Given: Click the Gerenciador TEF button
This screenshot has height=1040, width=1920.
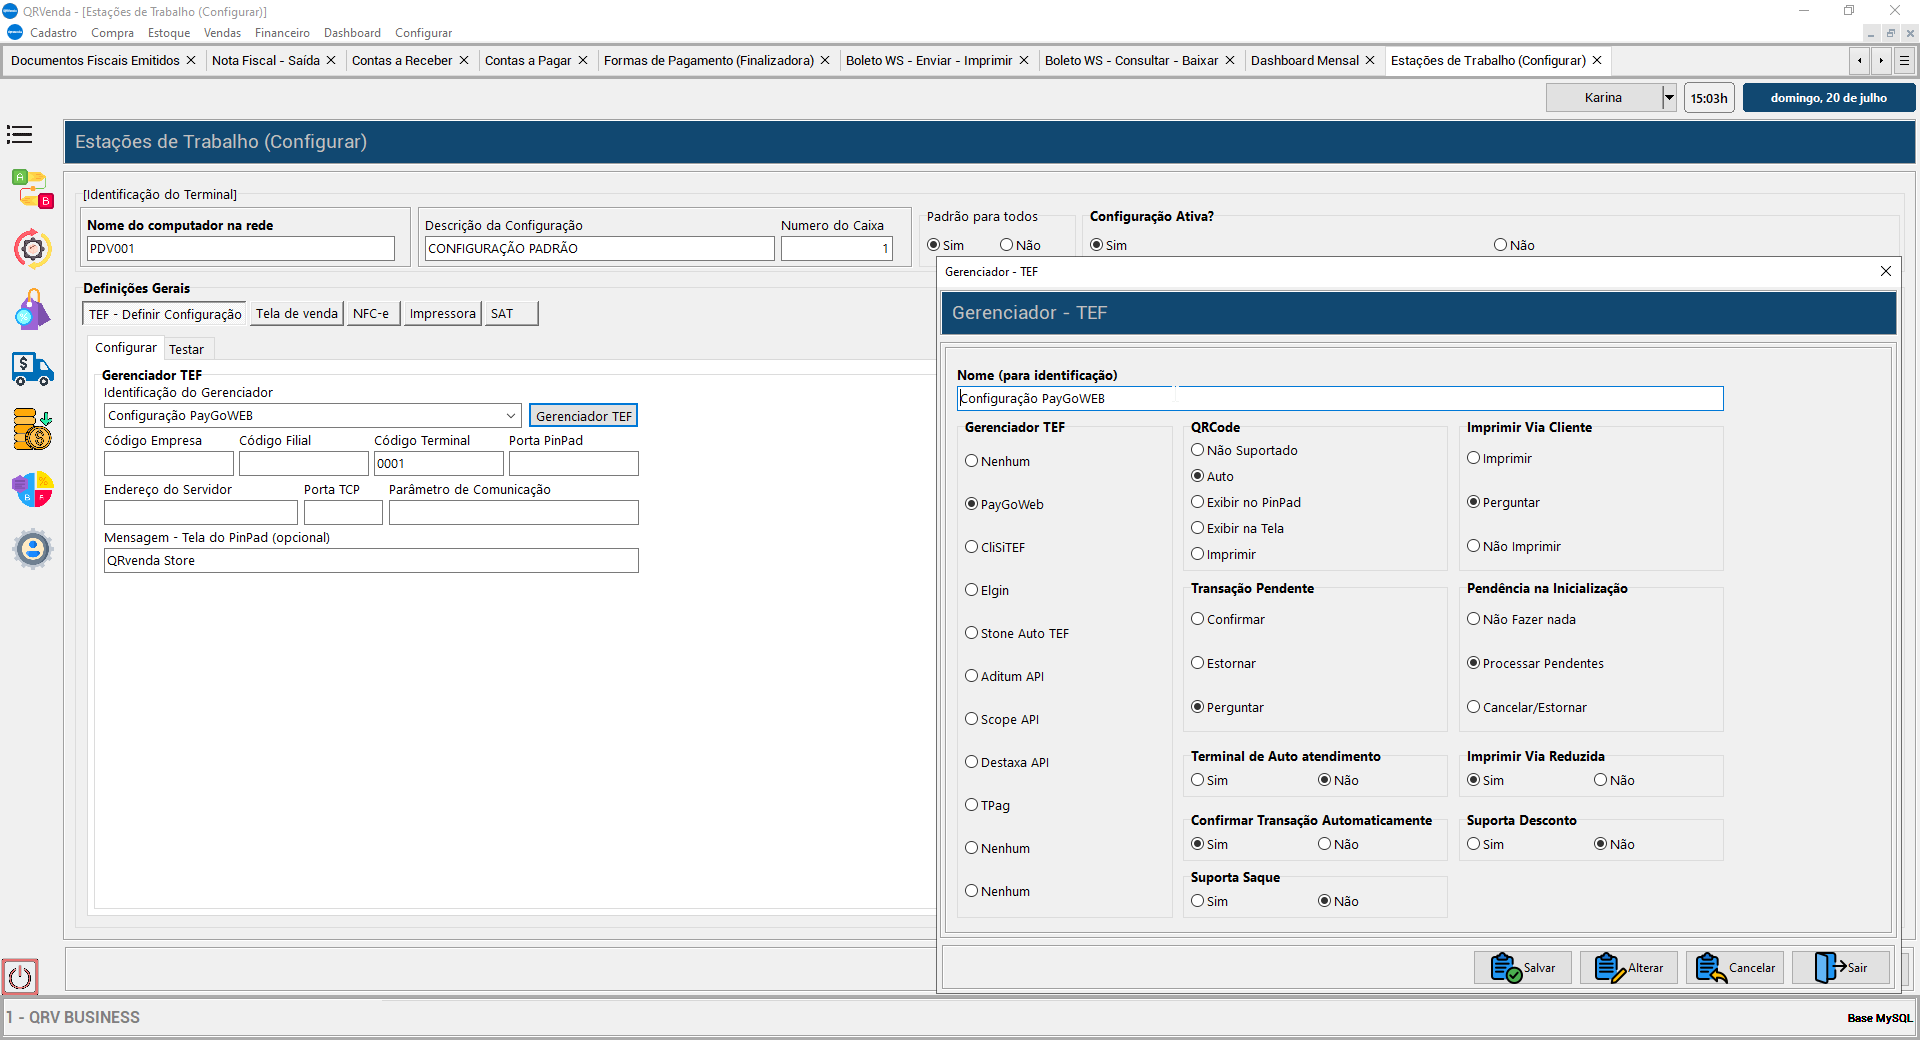Looking at the screenshot, I should pyautogui.click(x=583, y=416).
